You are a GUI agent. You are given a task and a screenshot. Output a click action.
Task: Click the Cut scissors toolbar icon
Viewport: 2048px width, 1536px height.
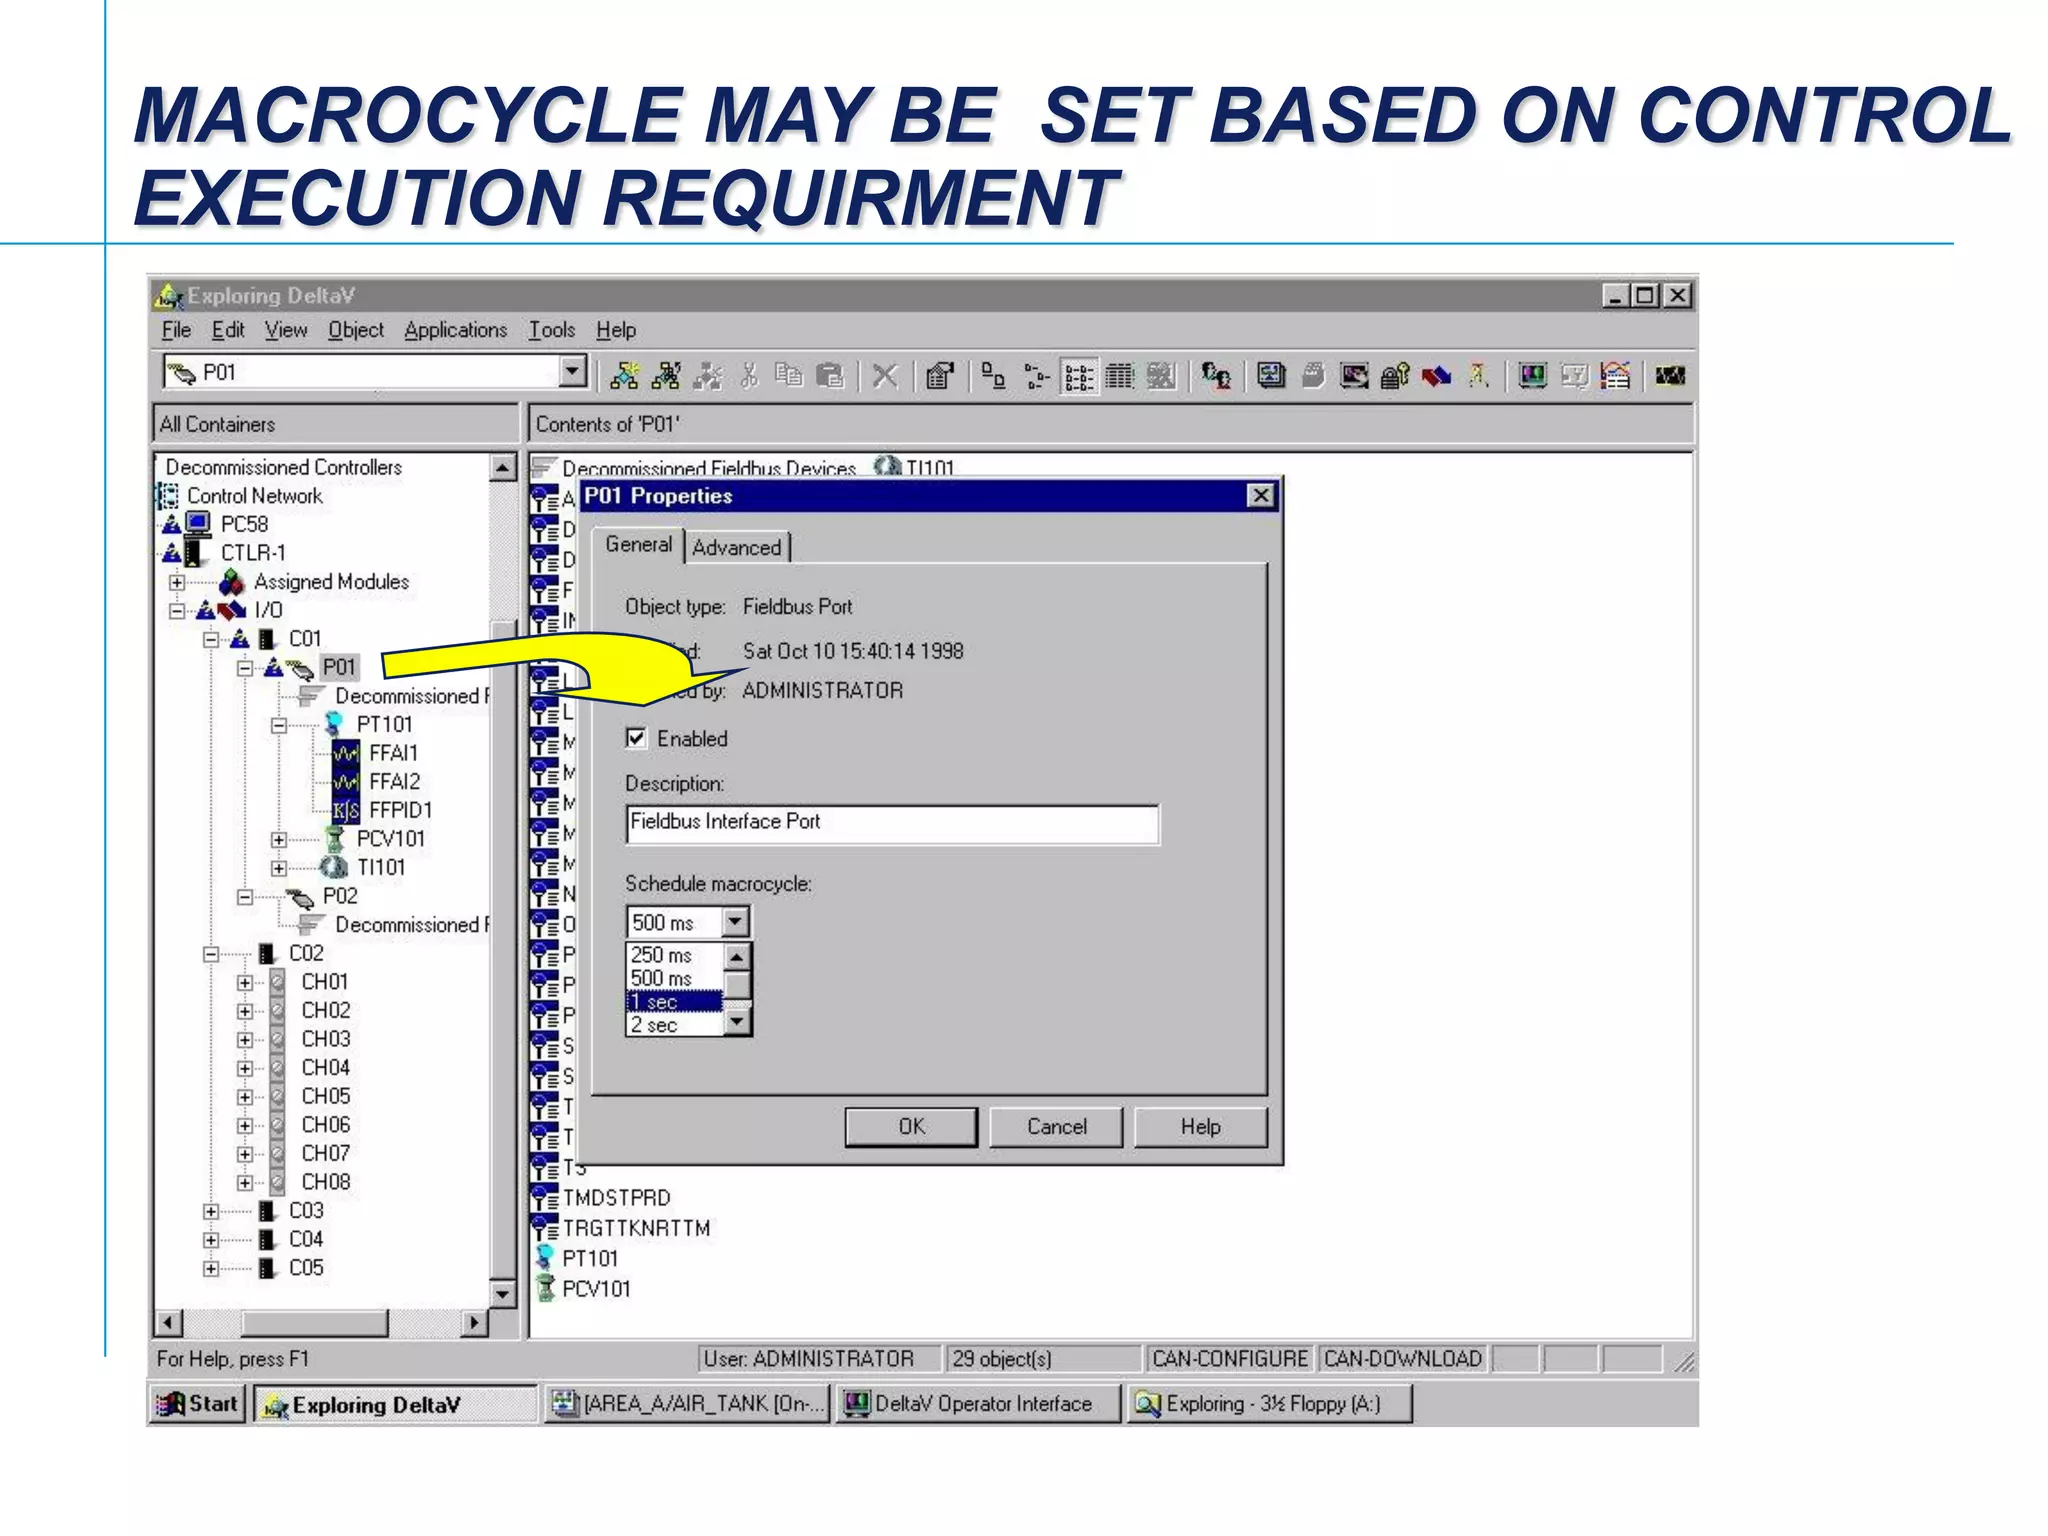coord(749,376)
